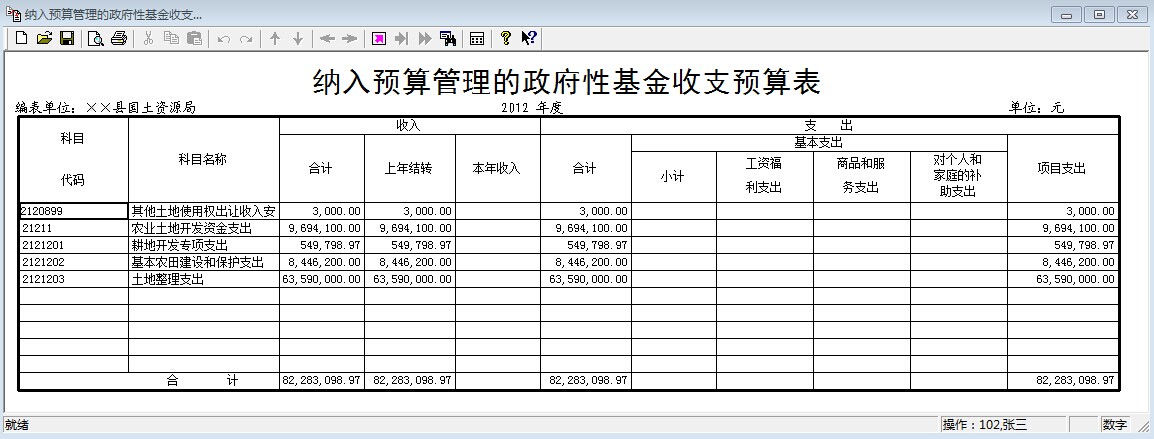The width and height of the screenshot is (1154, 439).
Task: Open a file with the folder icon
Action: pos(44,38)
